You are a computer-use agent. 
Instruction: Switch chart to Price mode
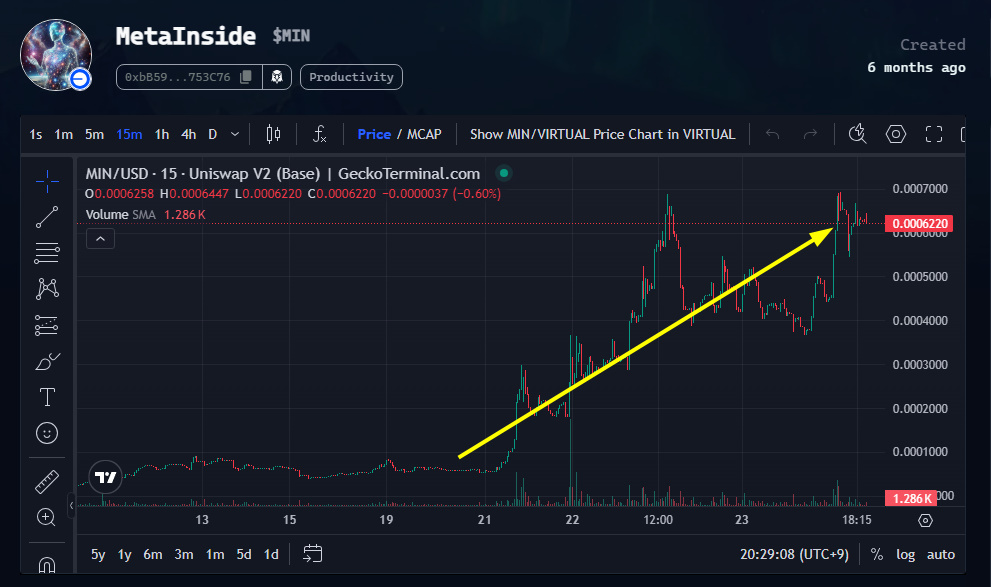click(374, 134)
